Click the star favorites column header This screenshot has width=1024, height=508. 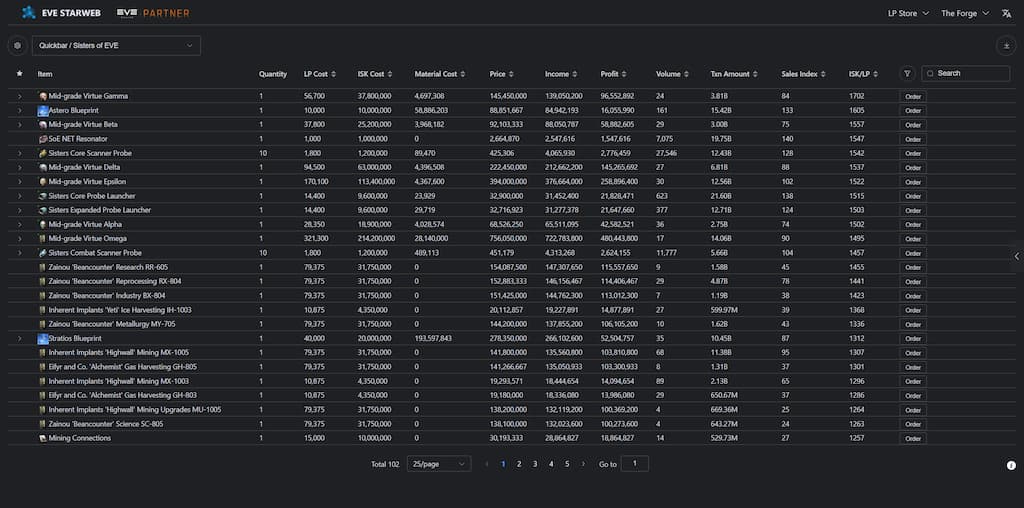[19, 74]
